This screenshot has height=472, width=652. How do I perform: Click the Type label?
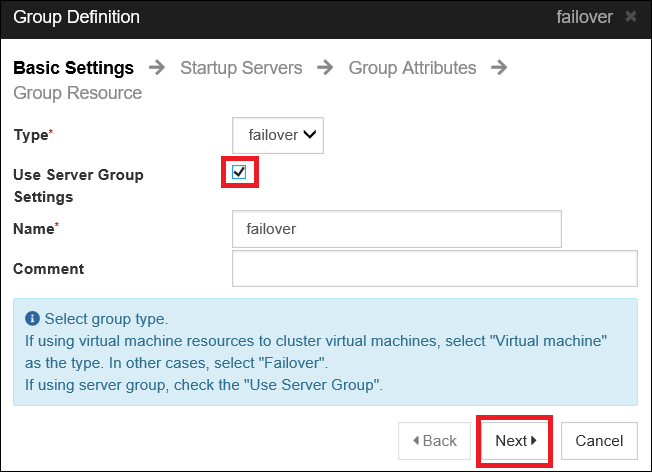[33, 135]
